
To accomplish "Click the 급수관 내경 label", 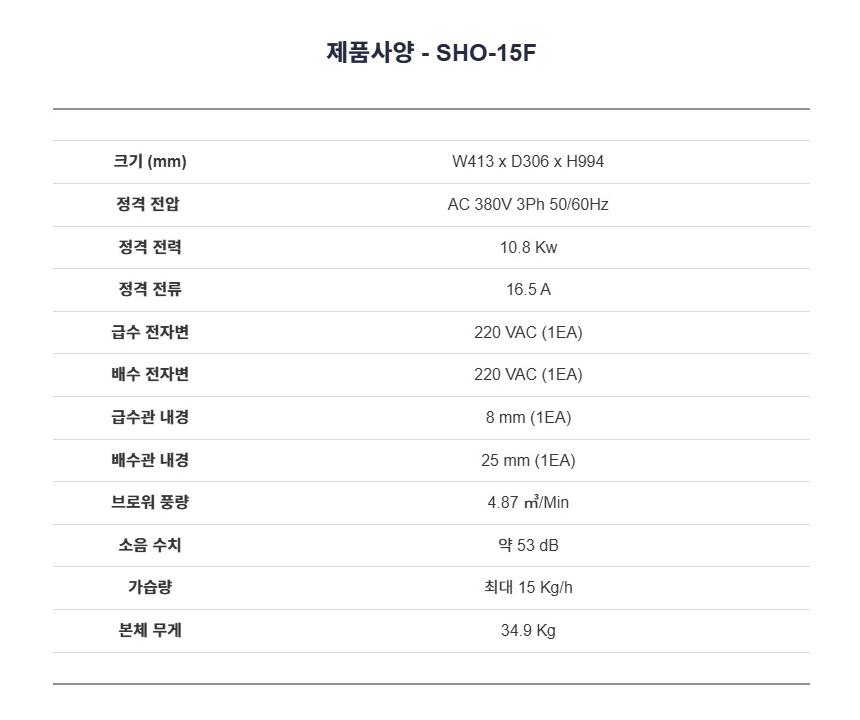I will (x=150, y=417).
